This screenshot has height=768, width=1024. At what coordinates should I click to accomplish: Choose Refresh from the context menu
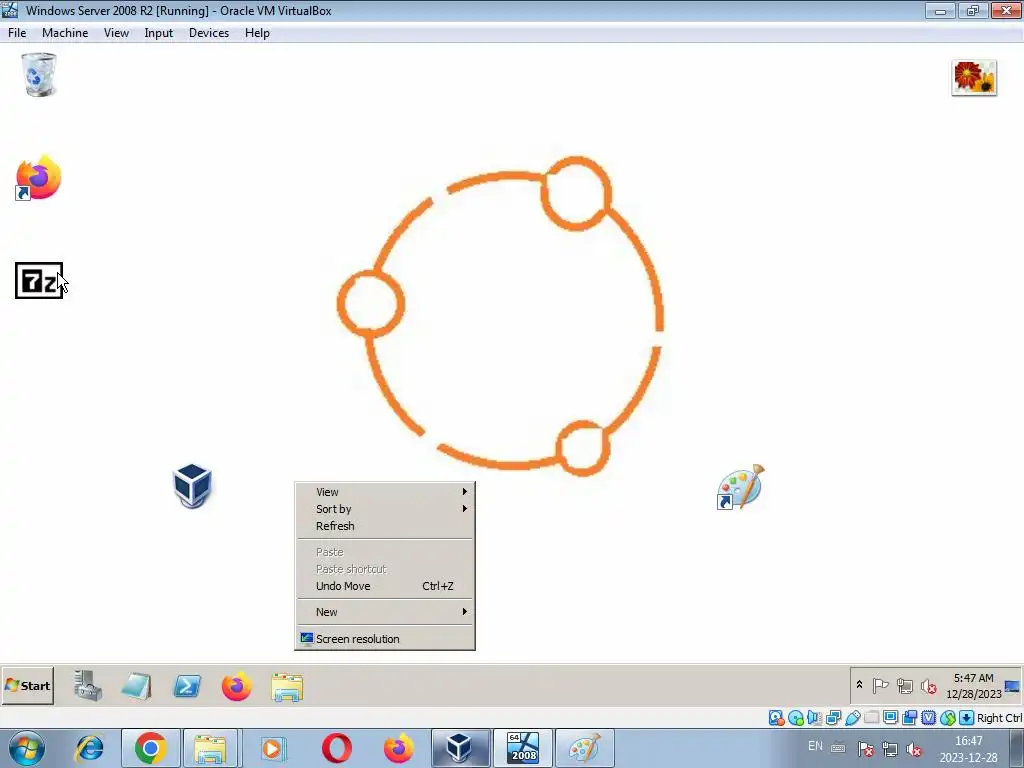385,526
